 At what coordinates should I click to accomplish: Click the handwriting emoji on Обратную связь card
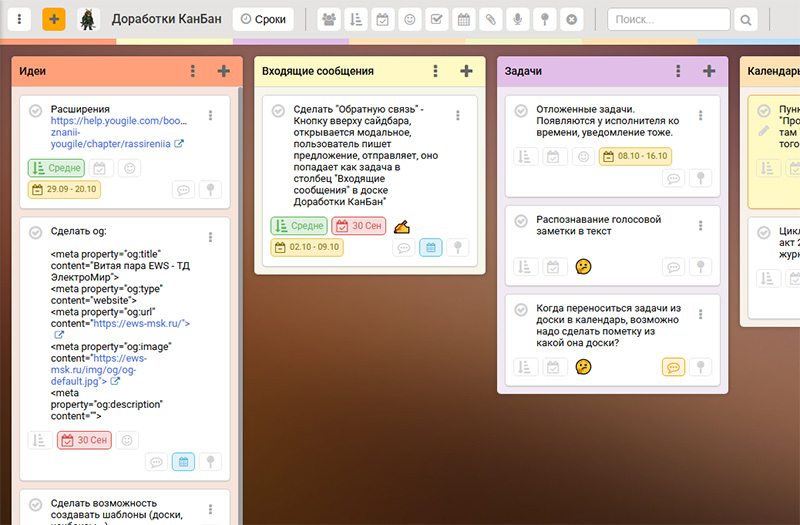coord(402,226)
